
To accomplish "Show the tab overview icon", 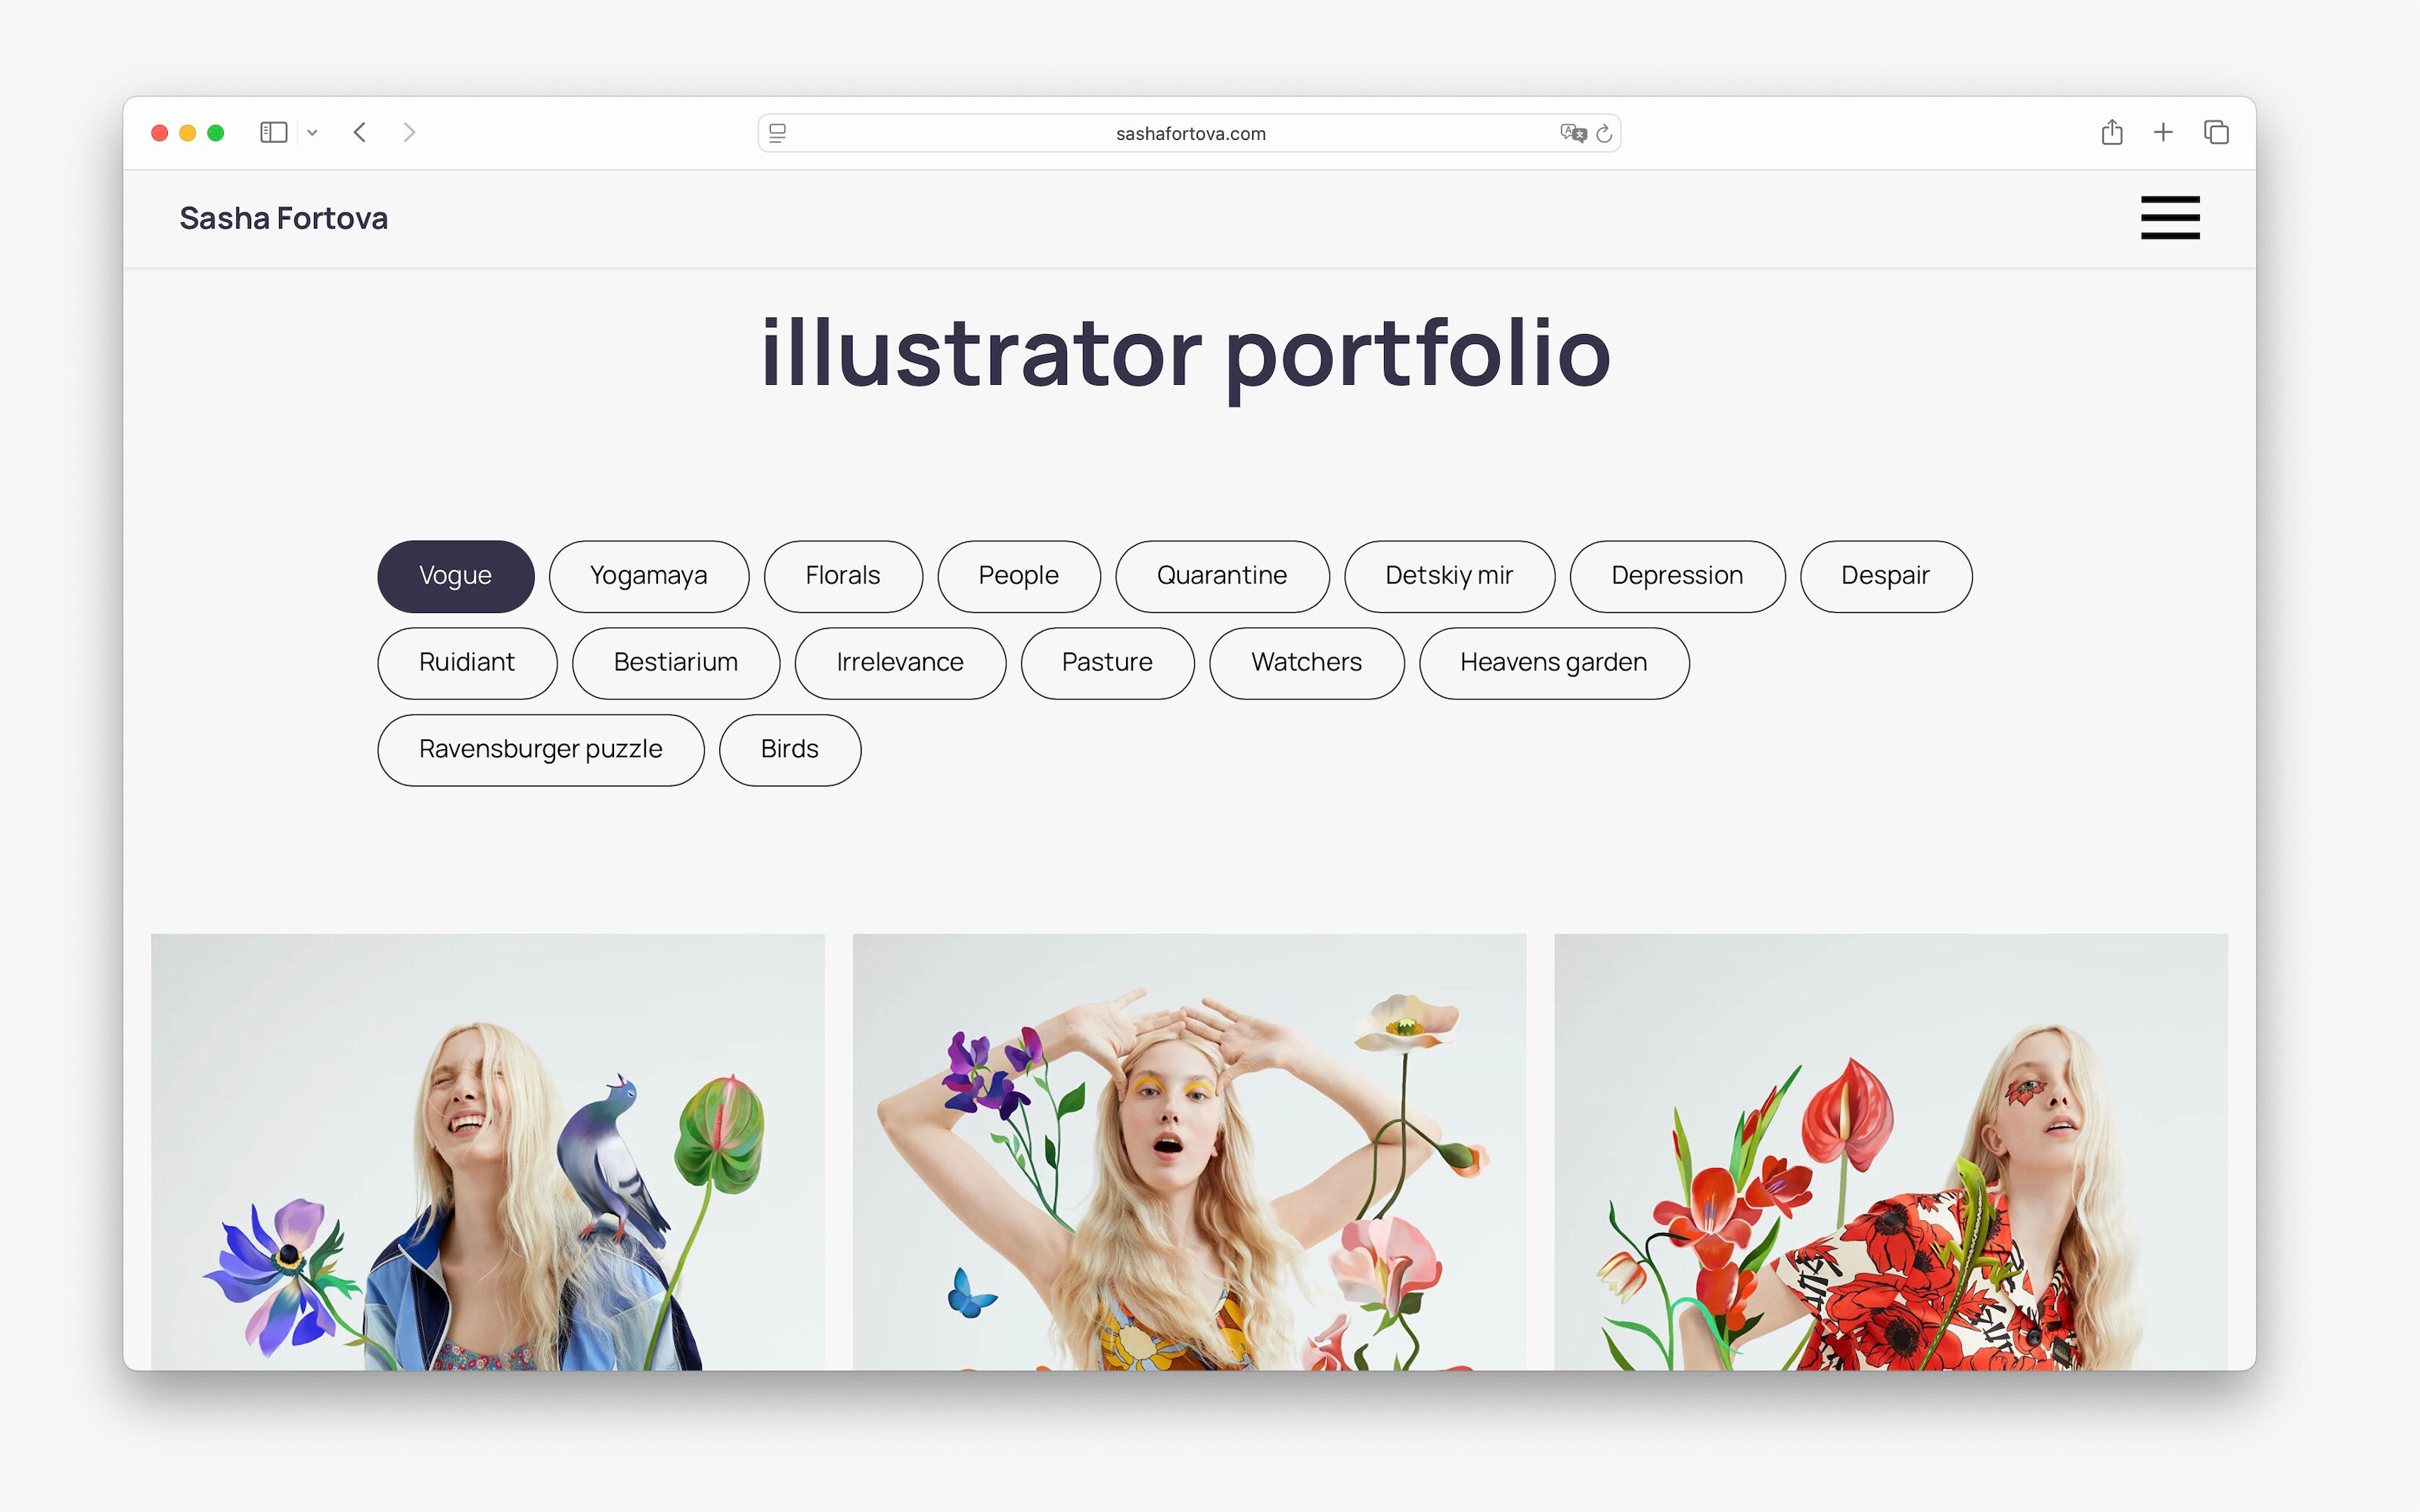I will pyautogui.click(x=2216, y=132).
